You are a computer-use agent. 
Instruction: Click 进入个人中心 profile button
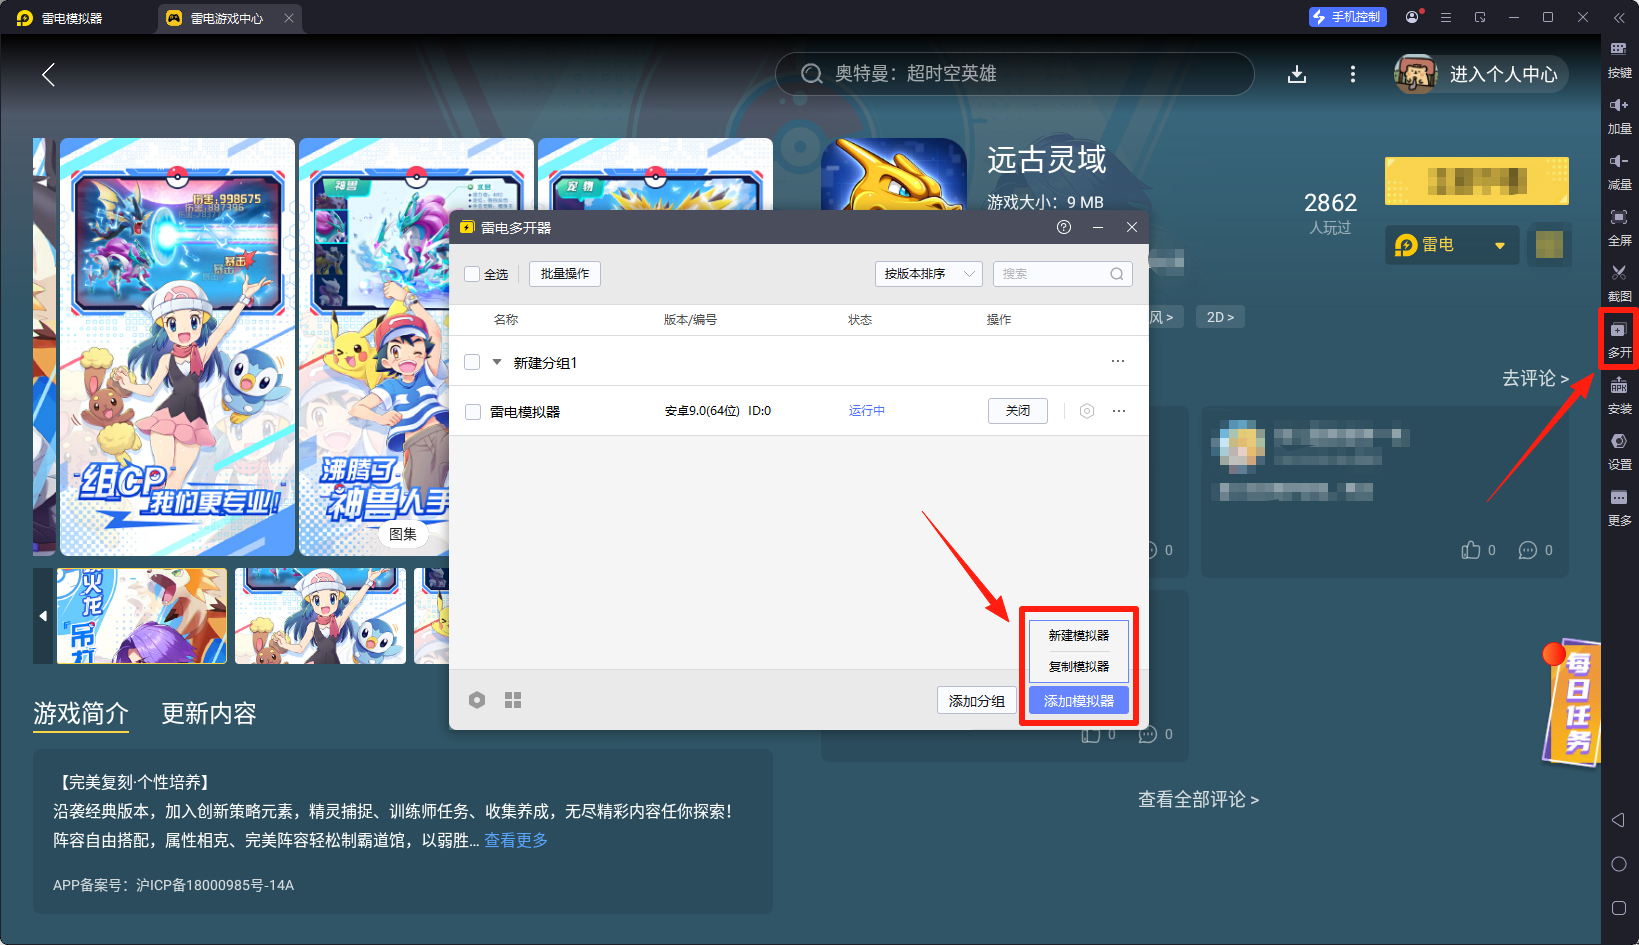click(x=1482, y=74)
